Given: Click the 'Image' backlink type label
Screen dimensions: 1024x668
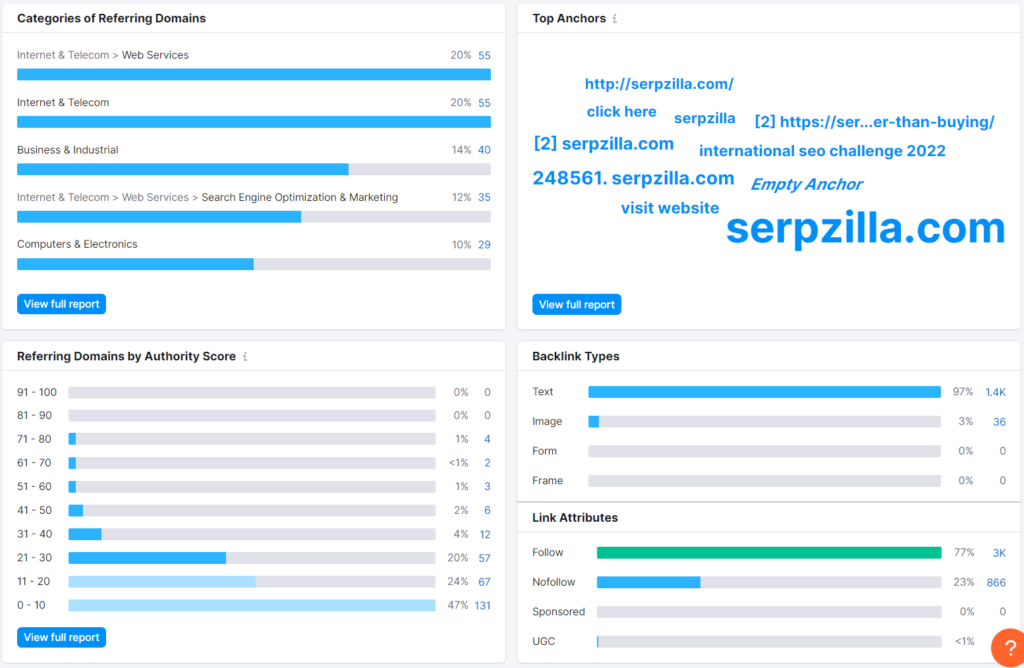Looking at the screenshot, I should [547, 422].
